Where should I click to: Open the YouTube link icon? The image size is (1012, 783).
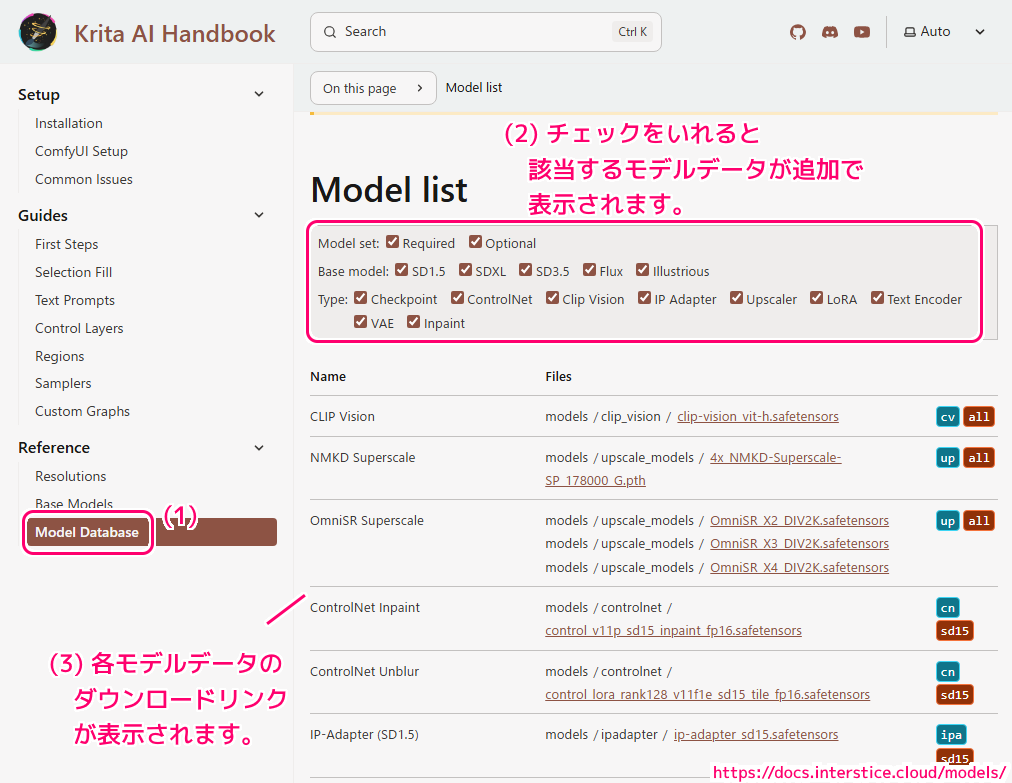point(862,32)
